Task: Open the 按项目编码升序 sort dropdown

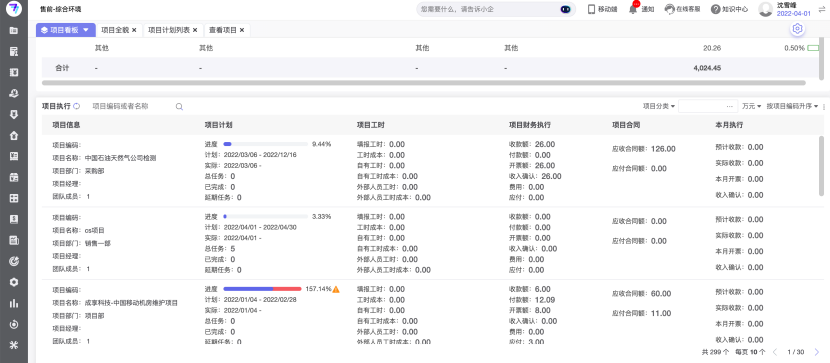Action: [x=792, y=106]
